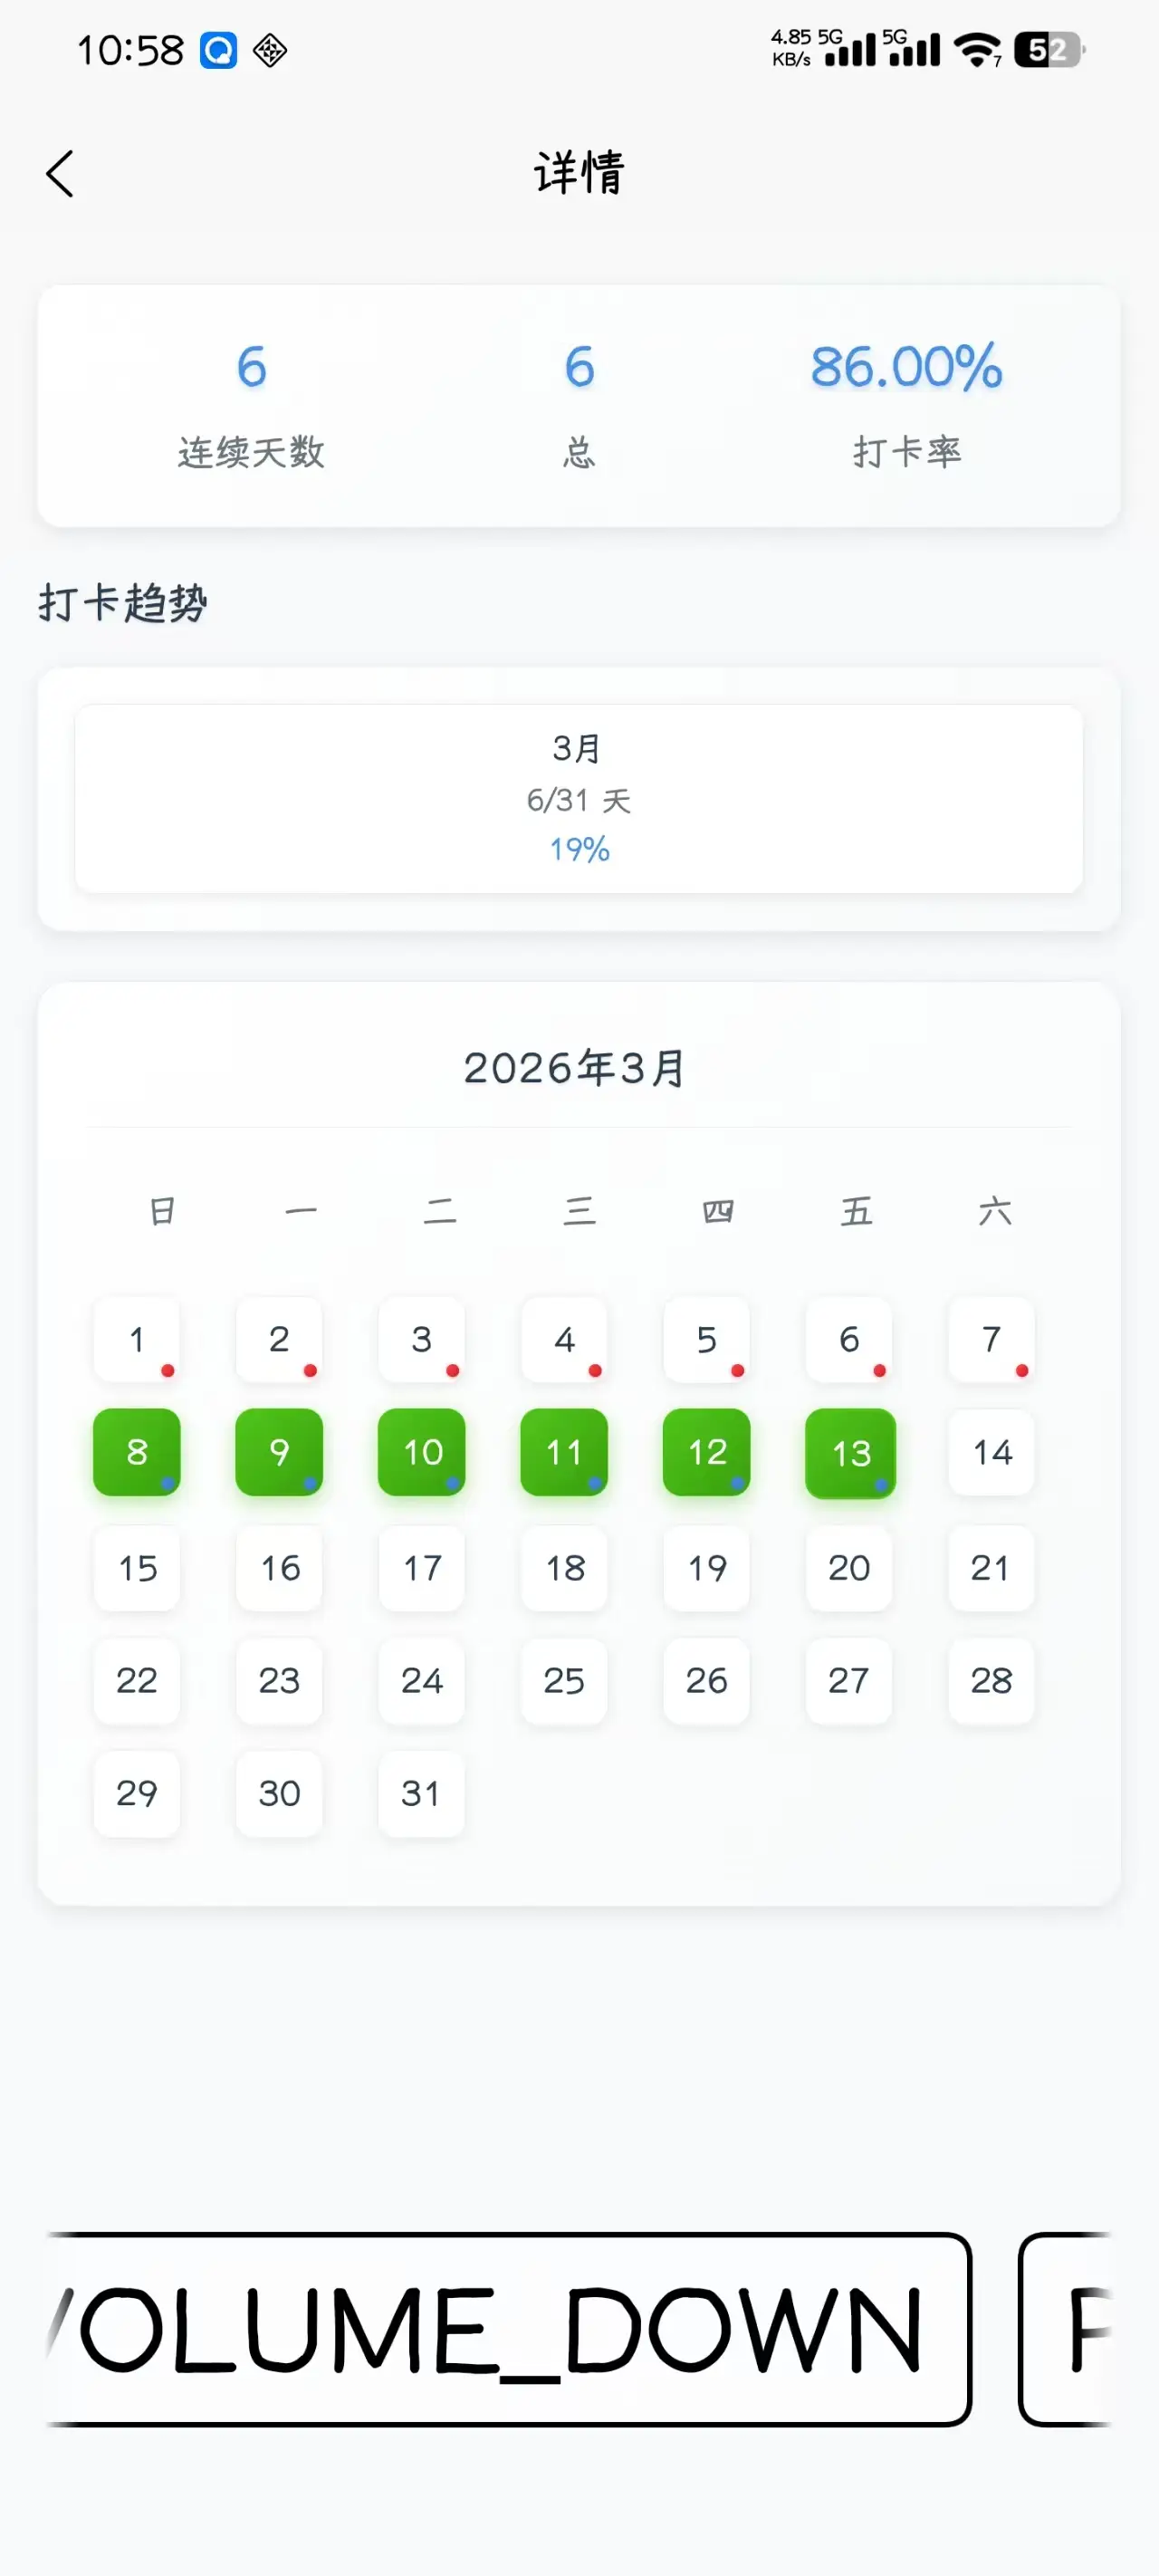
Task: Open the March monthly trend card
Action: pos(579,798)
